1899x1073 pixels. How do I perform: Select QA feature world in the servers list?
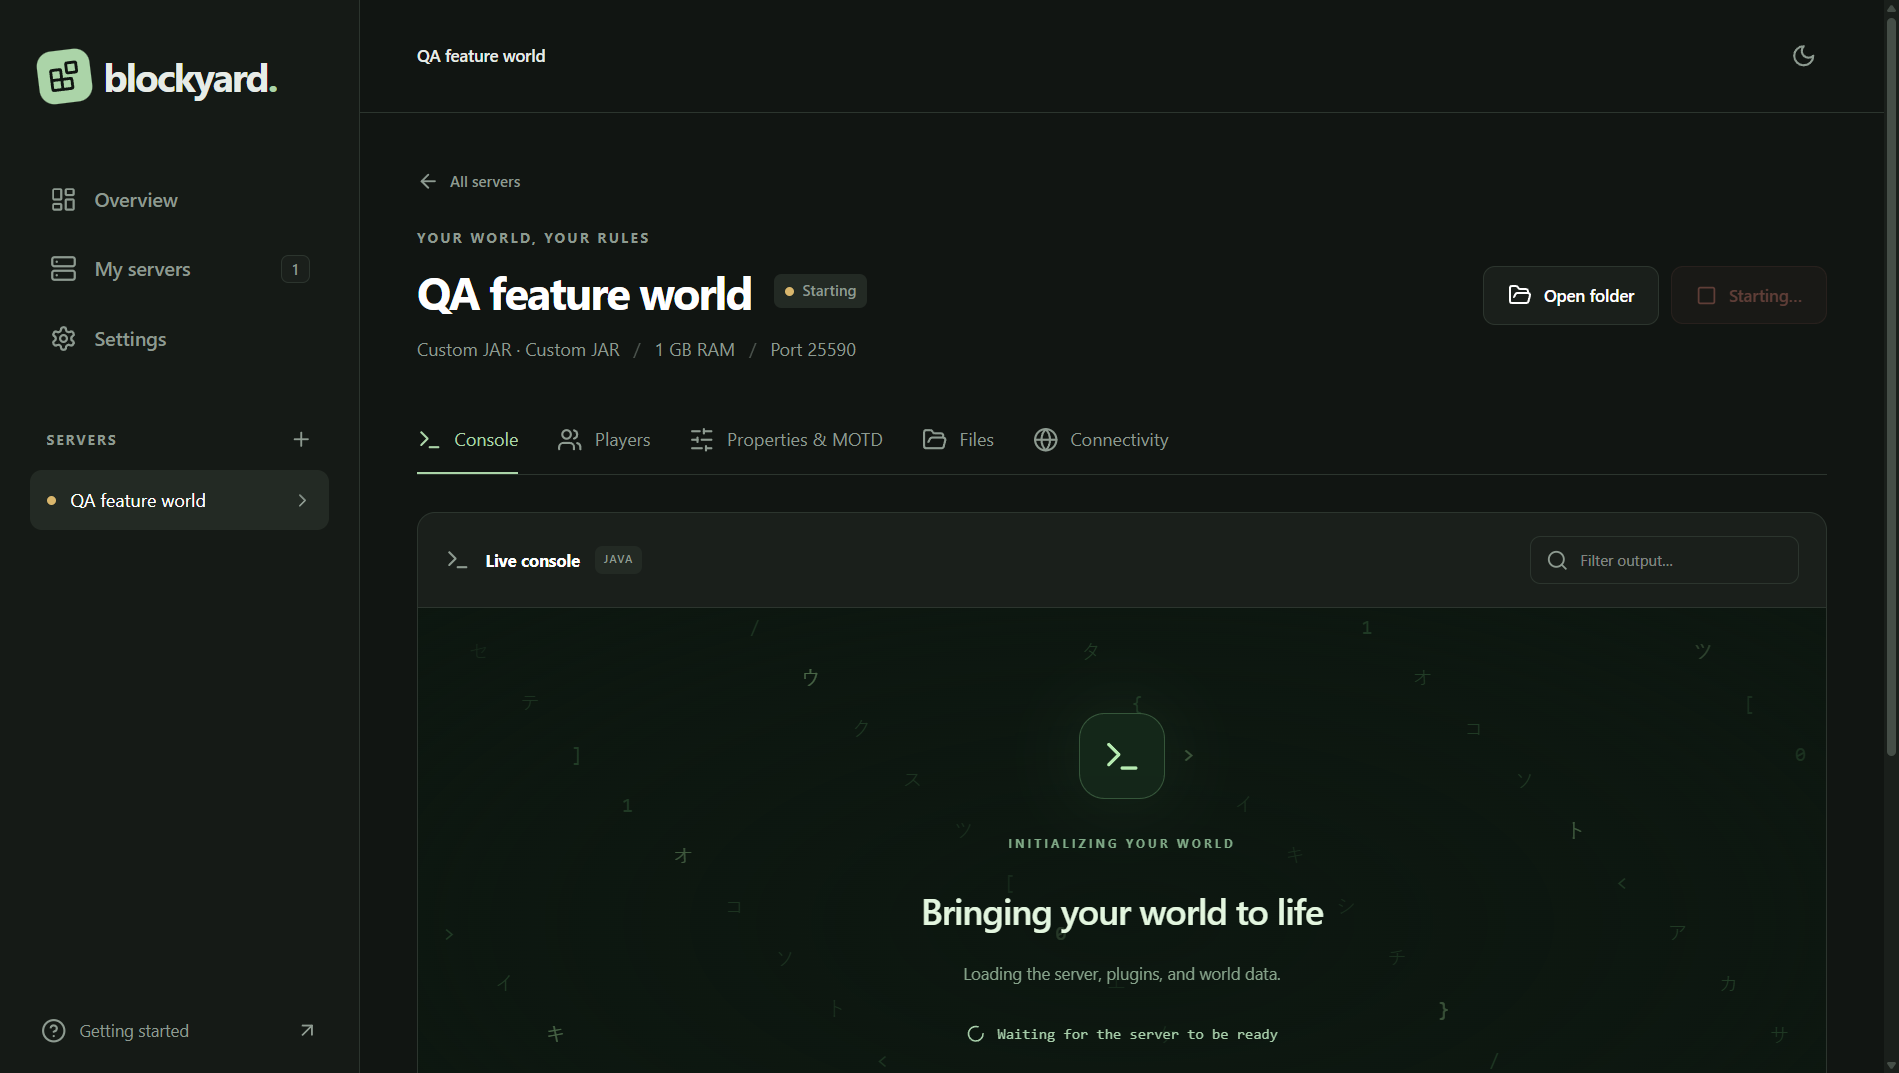[x=180, y=500]
